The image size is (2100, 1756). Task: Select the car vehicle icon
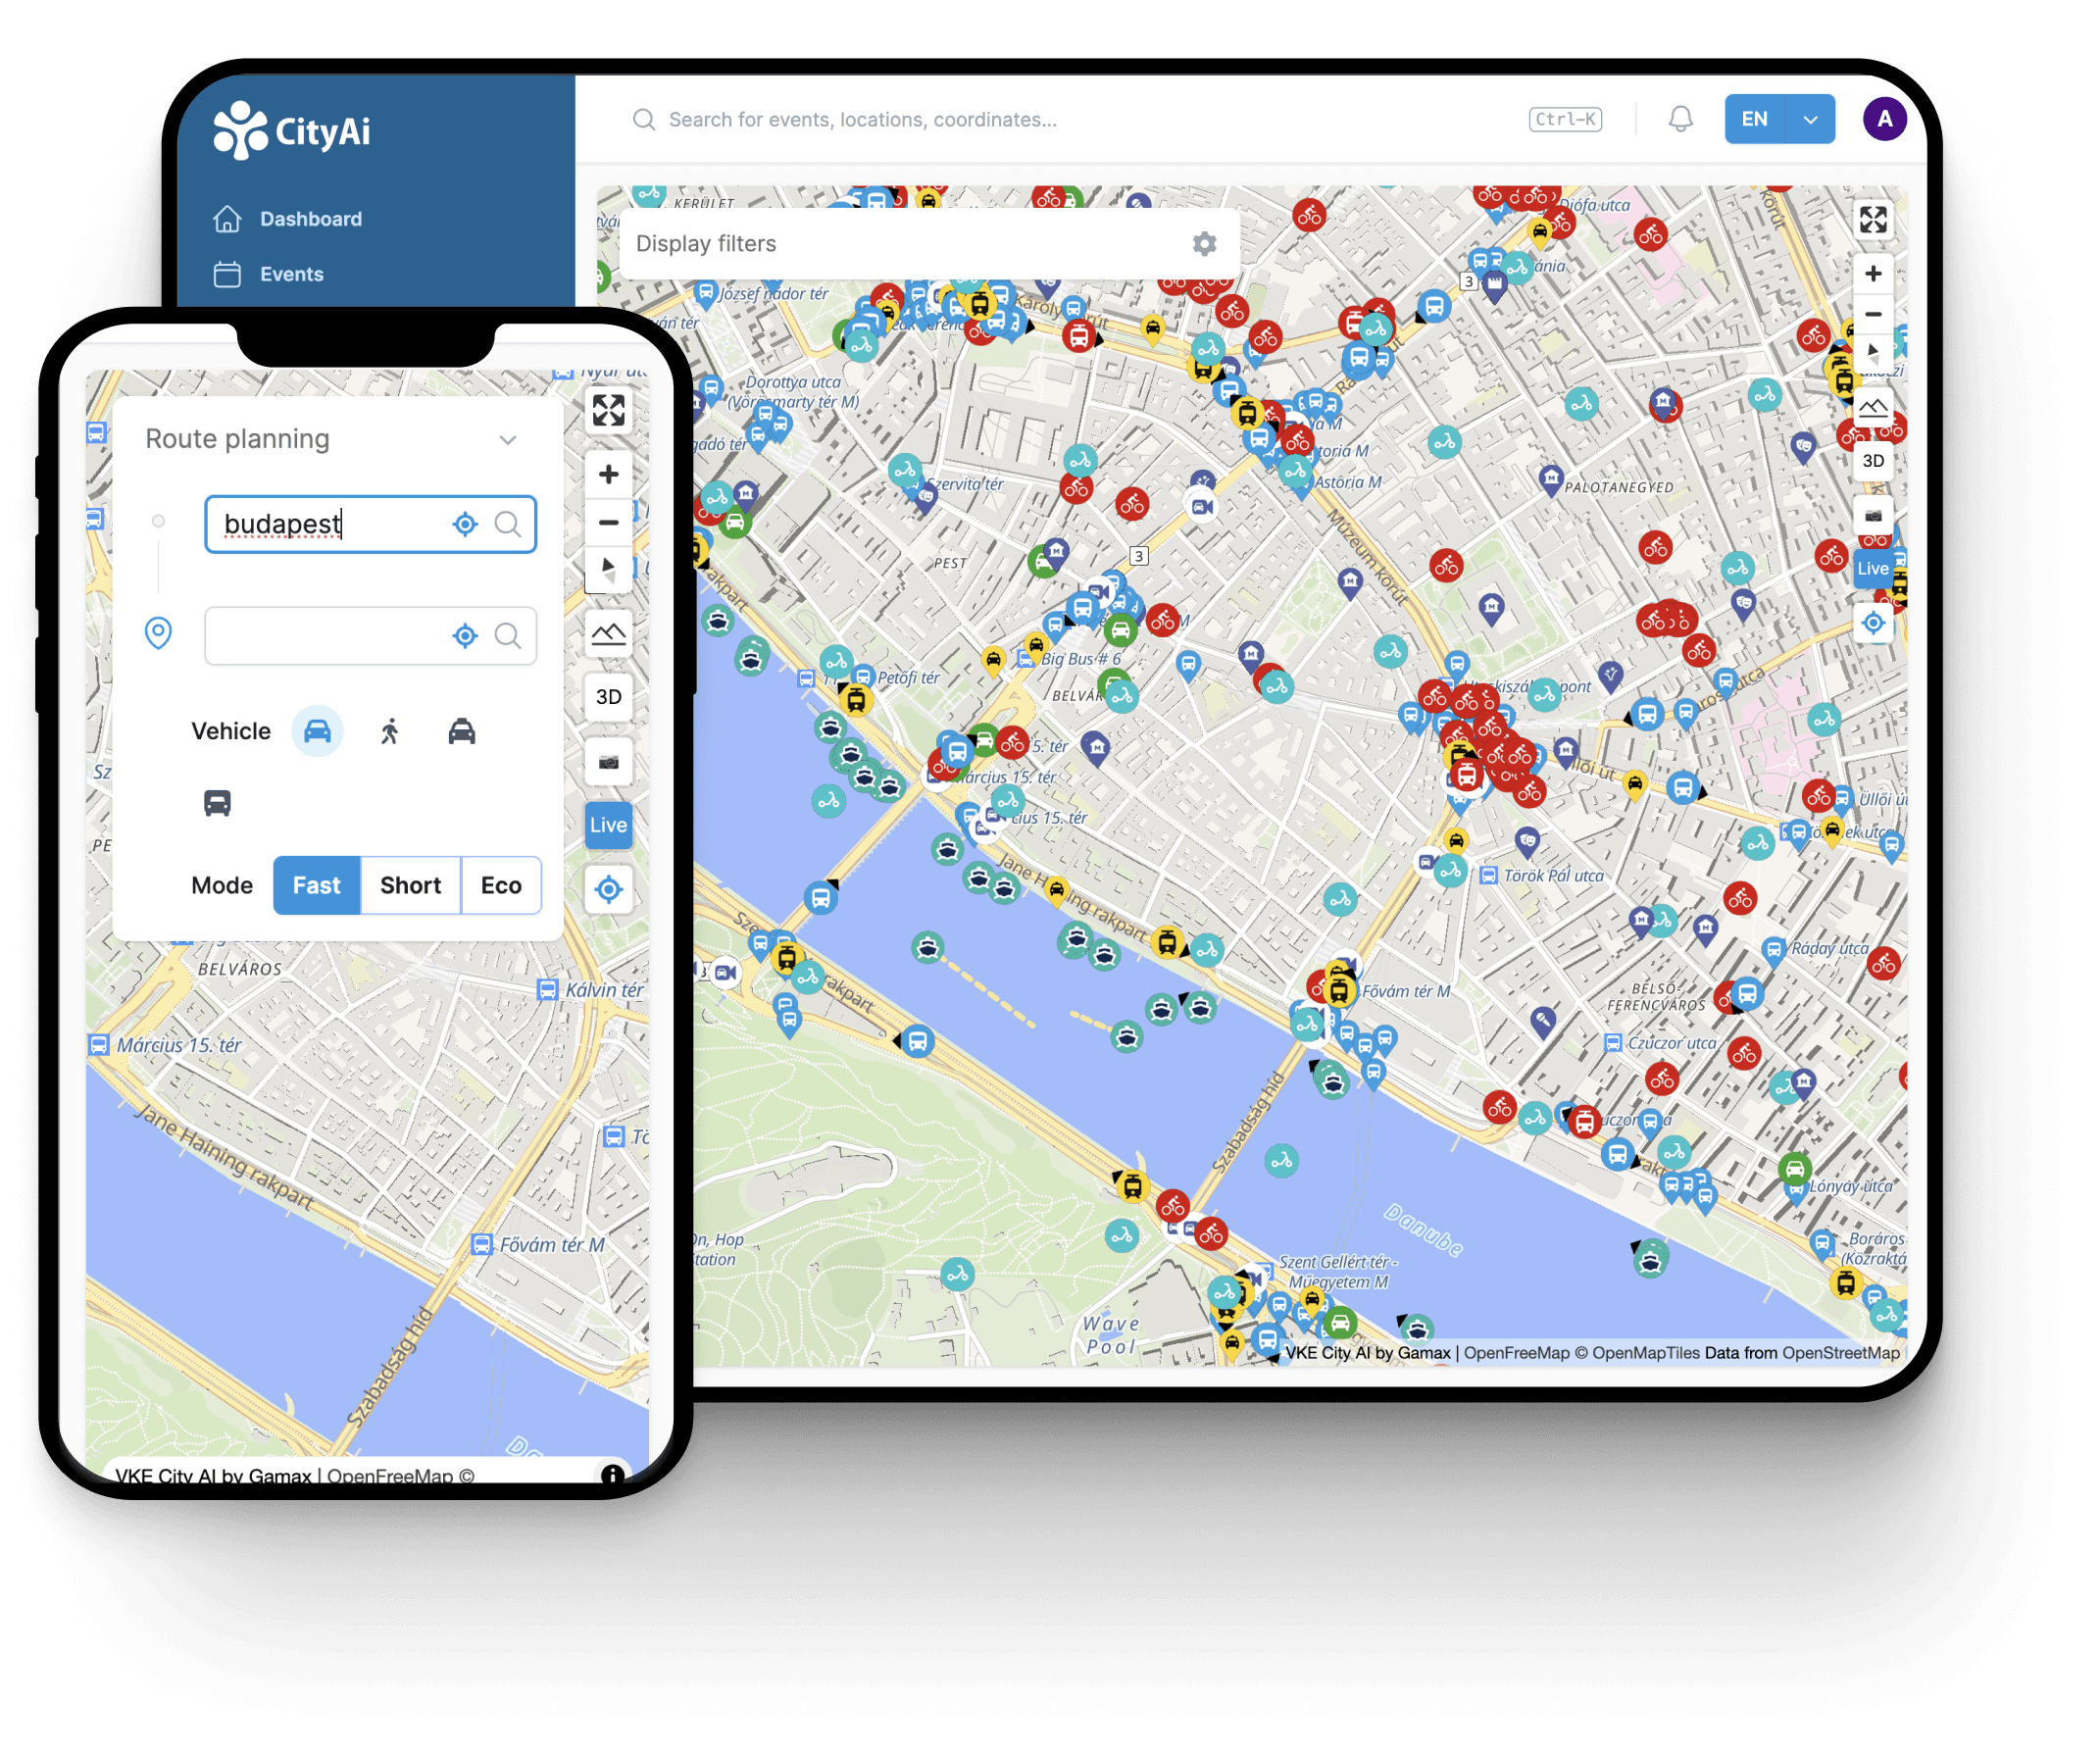314,732
